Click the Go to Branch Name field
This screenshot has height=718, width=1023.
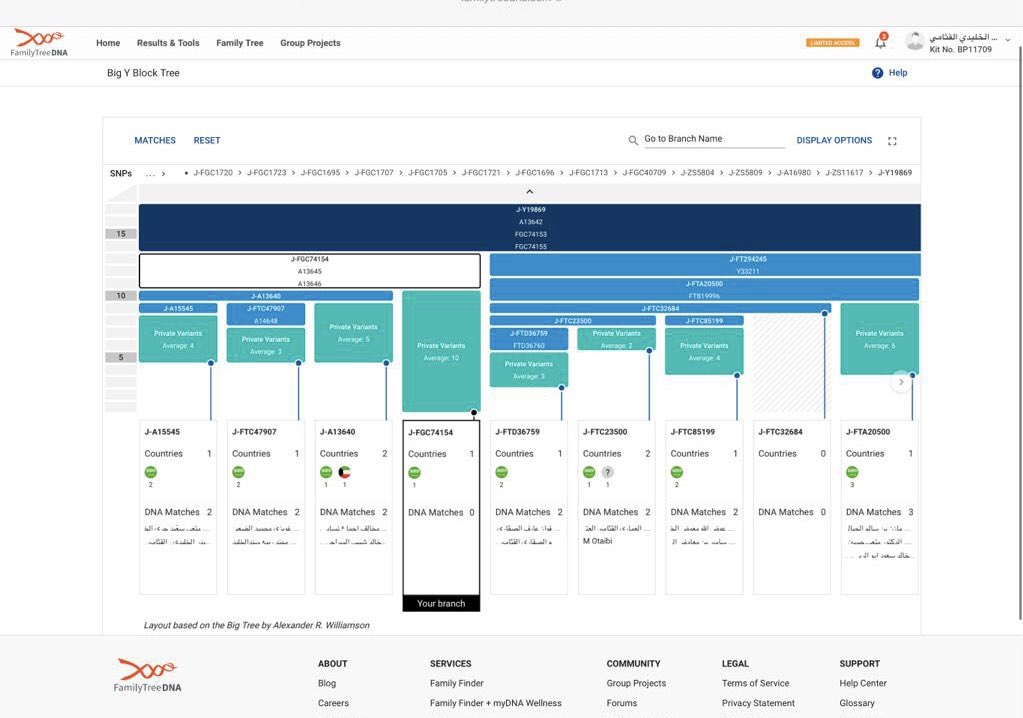(714, 140)
